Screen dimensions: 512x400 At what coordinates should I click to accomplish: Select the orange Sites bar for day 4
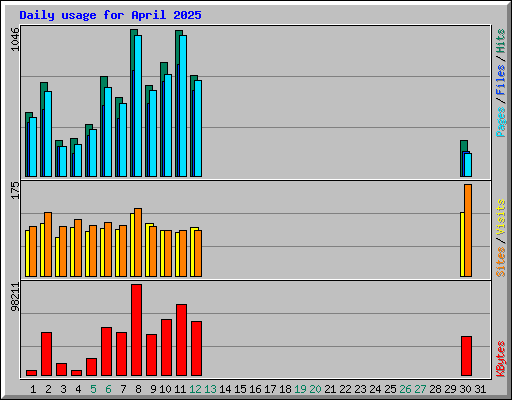(78, 248)
